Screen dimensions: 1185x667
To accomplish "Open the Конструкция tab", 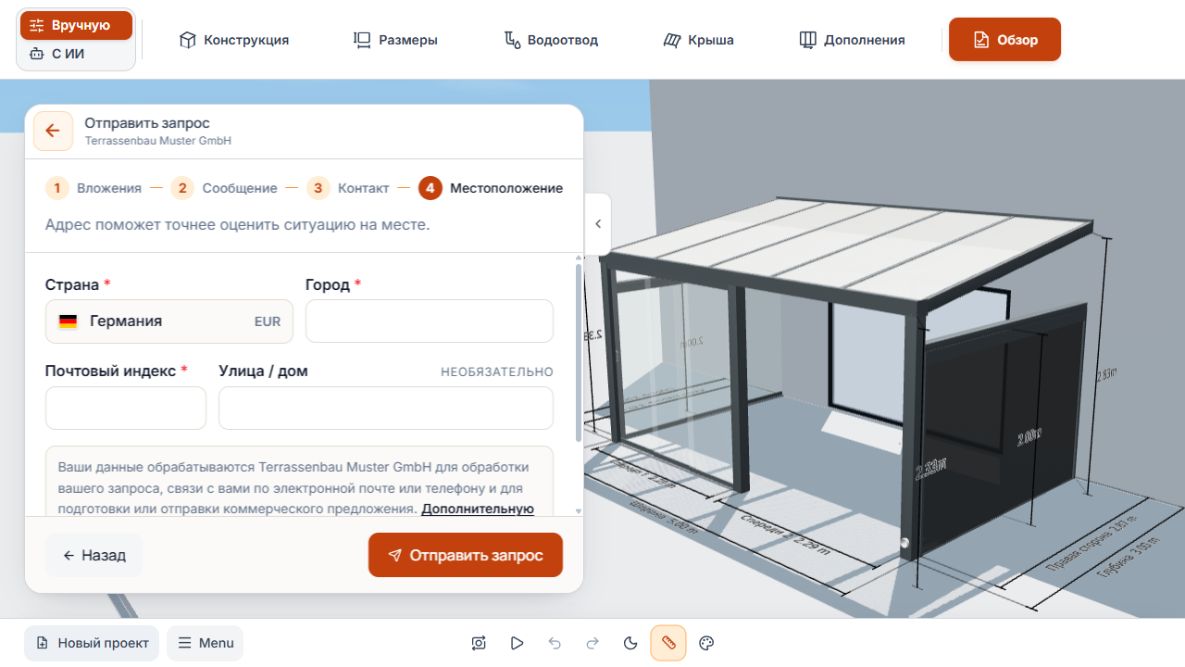I will click(234, 40).
